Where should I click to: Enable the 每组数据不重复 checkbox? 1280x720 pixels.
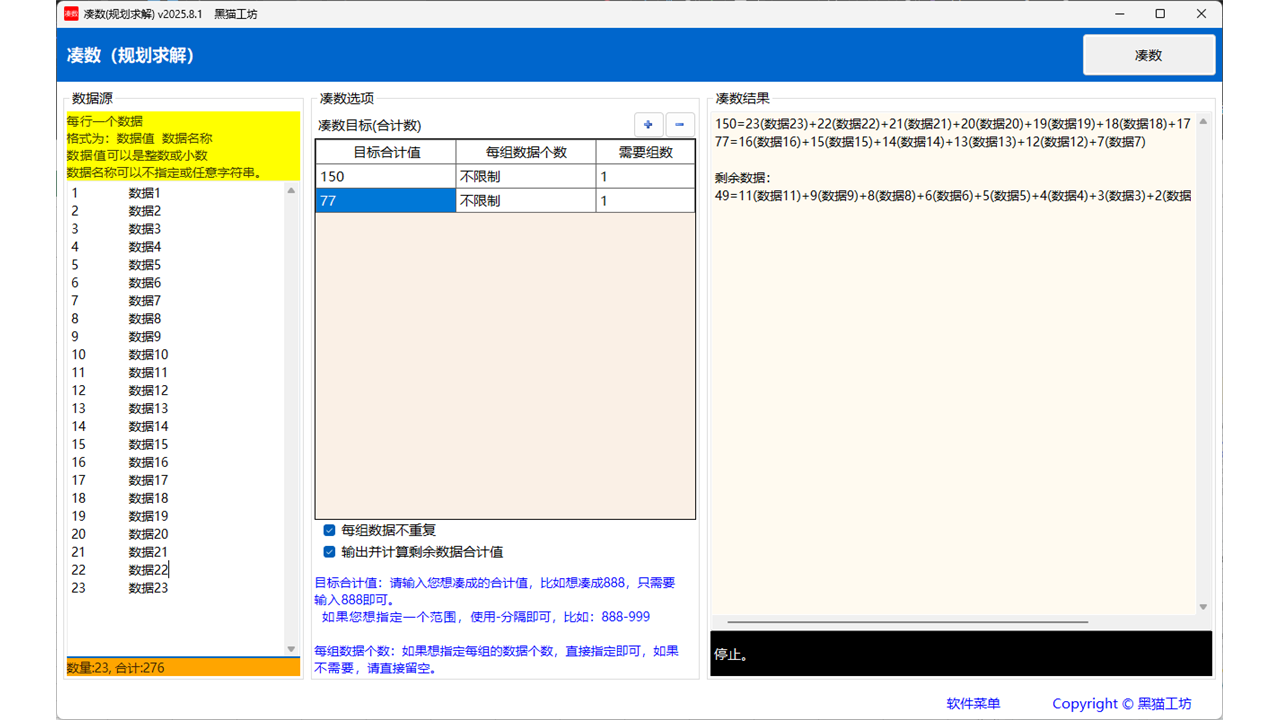coord(329,530)
